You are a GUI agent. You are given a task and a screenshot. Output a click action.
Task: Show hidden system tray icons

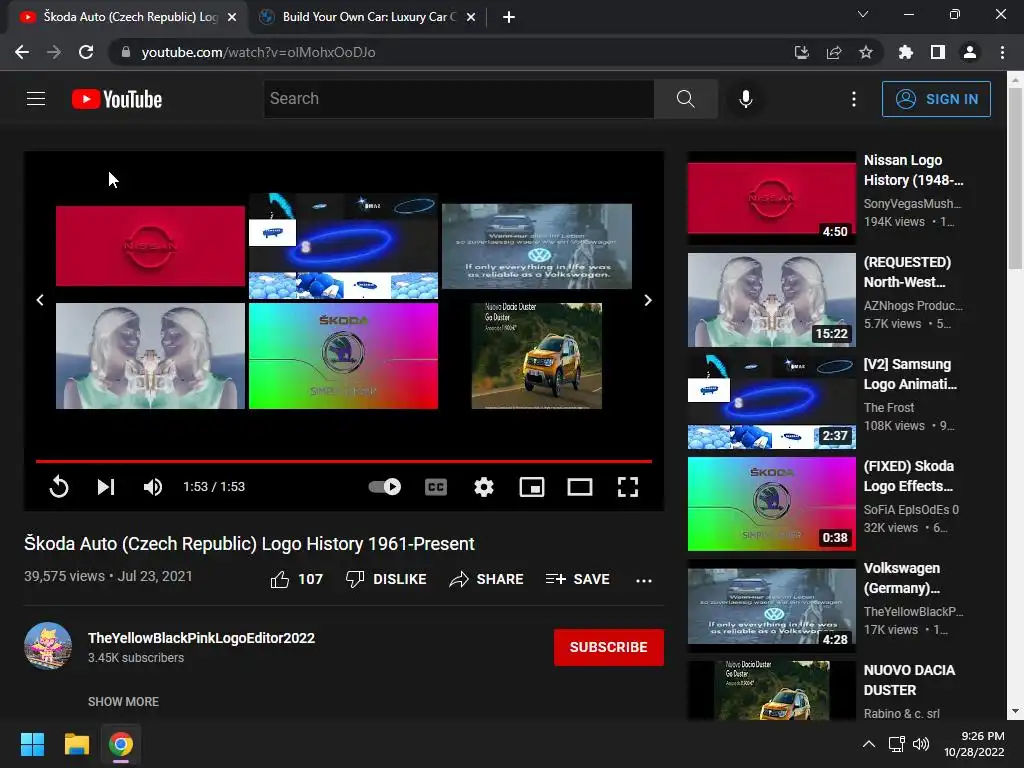869,744
